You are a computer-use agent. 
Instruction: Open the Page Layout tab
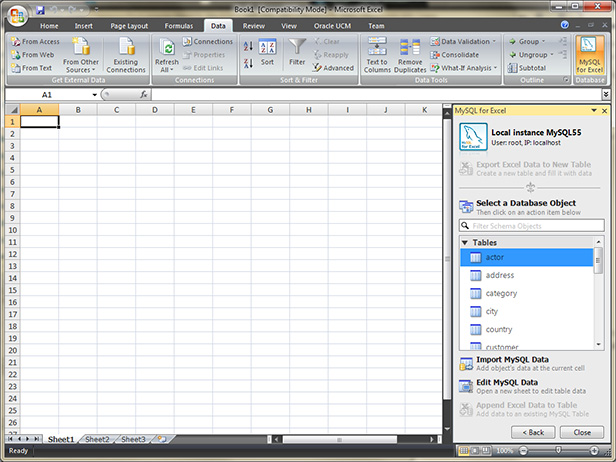pos(129,26)
